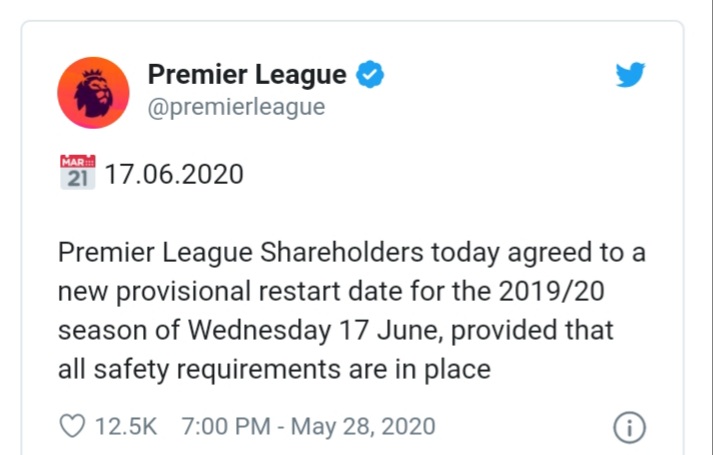Open the tweet info icon
This screenshot has height=455, width=713.
tap(629, 427)
